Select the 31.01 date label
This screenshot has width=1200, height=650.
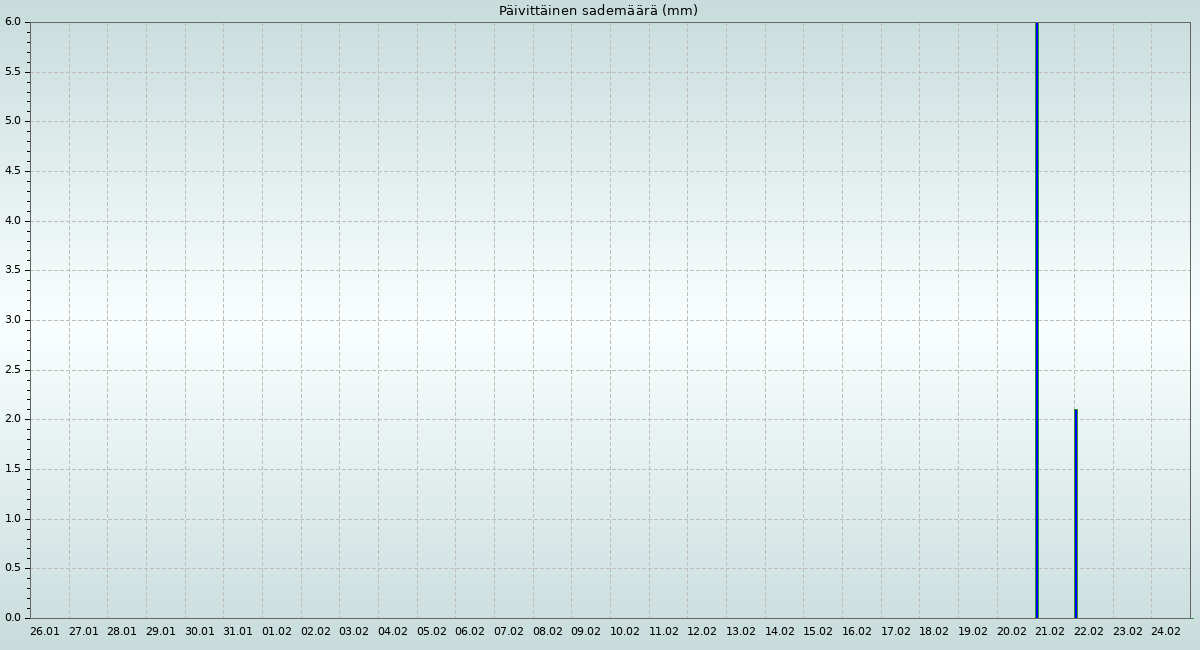[238, 631]
